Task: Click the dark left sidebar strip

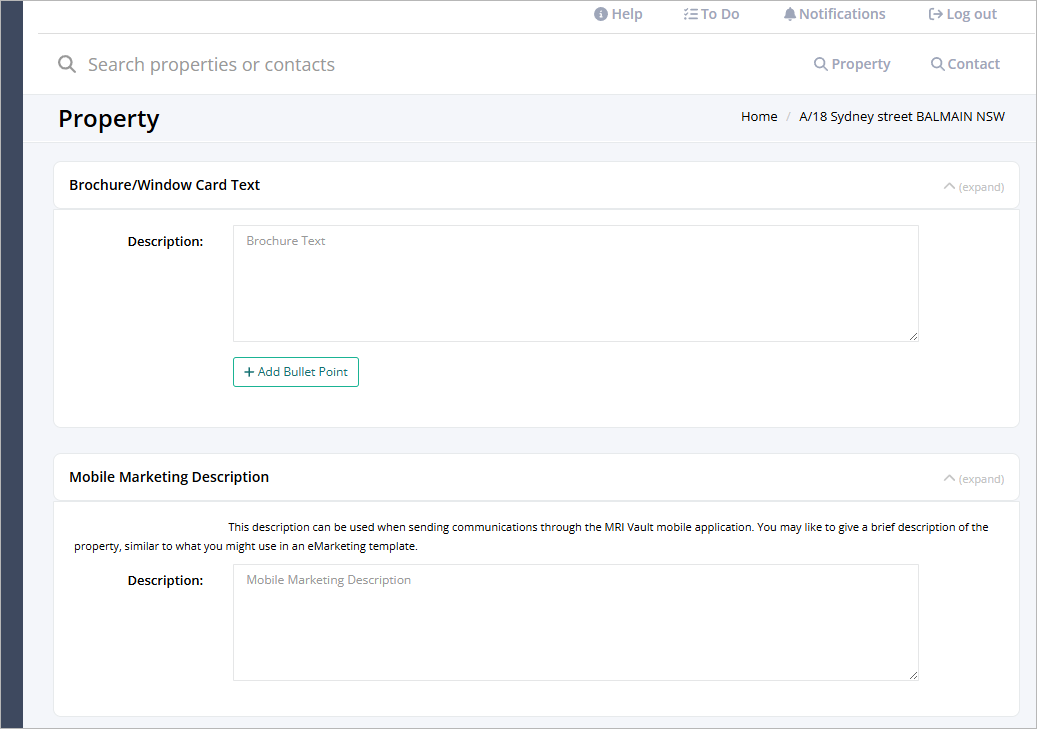Action: (12, 364)
